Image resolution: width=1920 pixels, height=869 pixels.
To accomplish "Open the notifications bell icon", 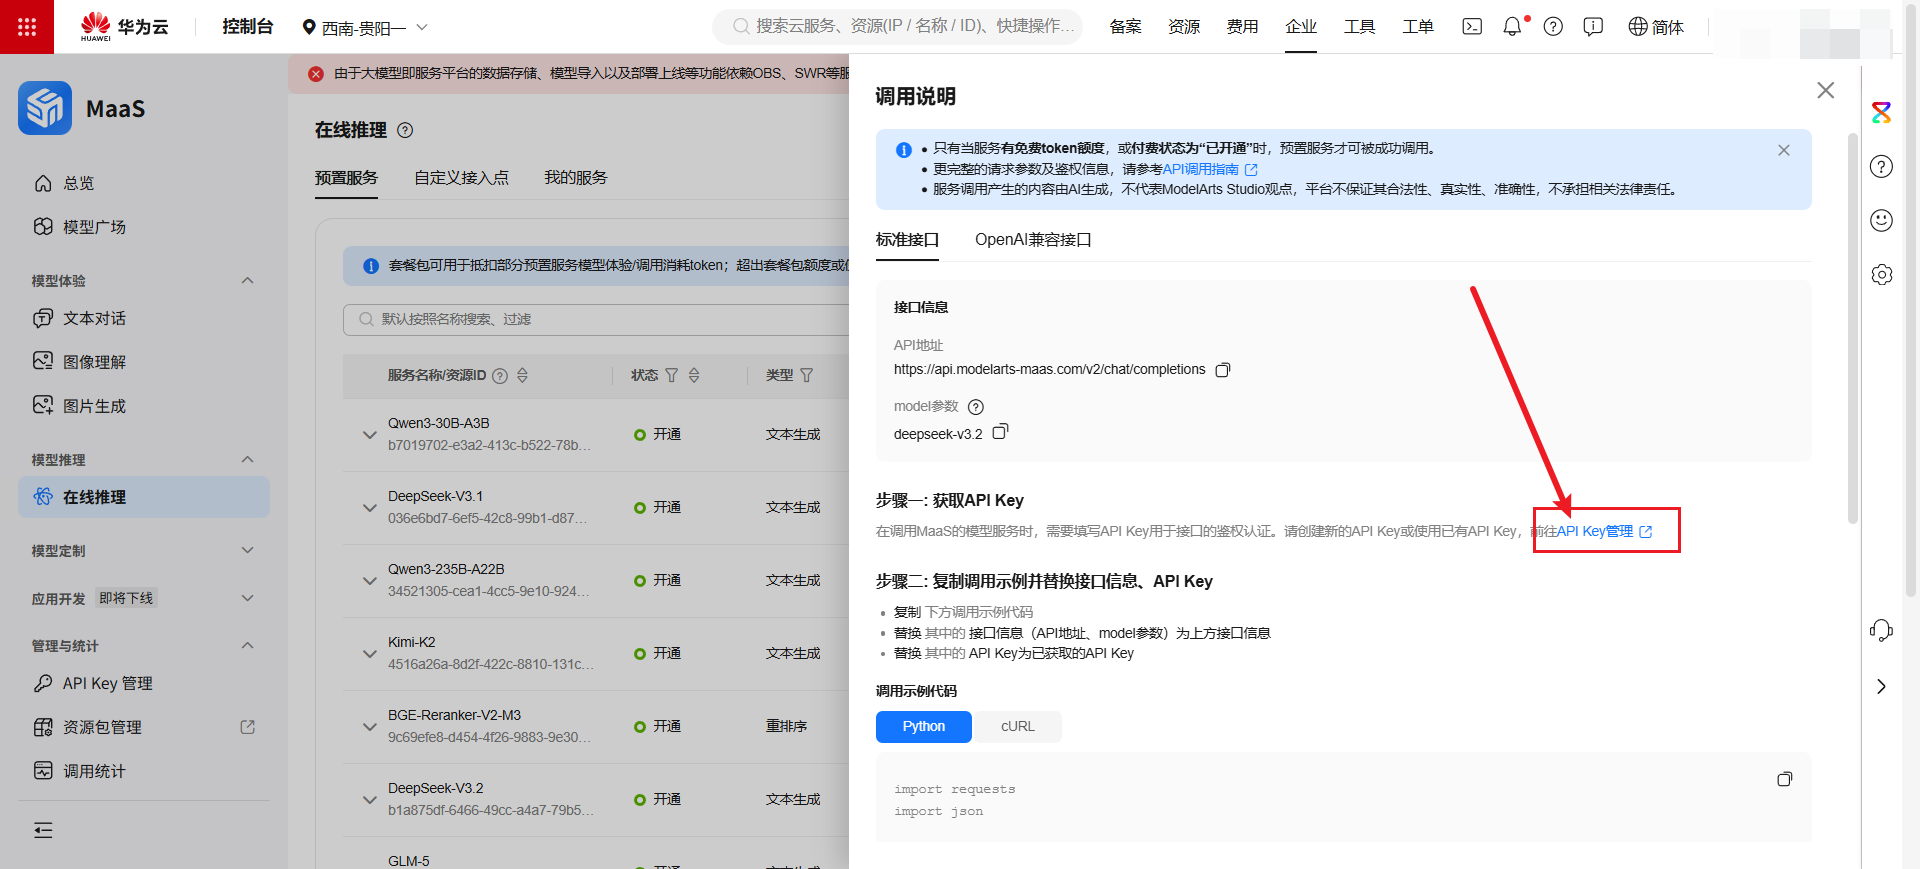I will pos(1512,27).
